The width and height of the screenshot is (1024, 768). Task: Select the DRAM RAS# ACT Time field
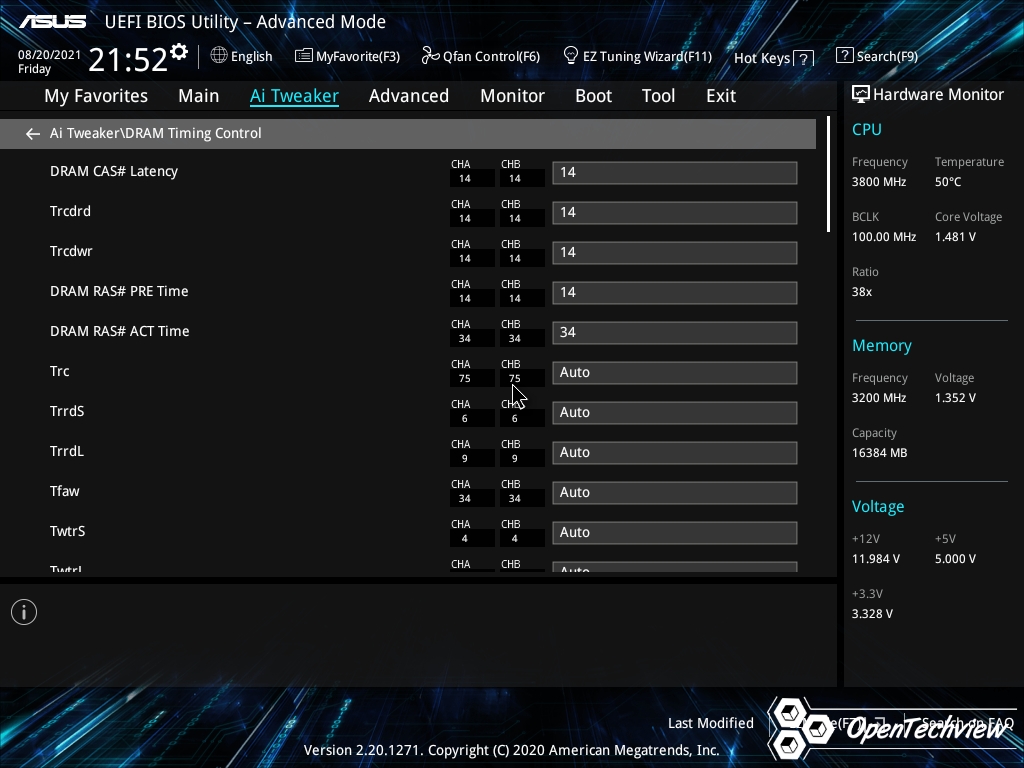pos(675,332)
